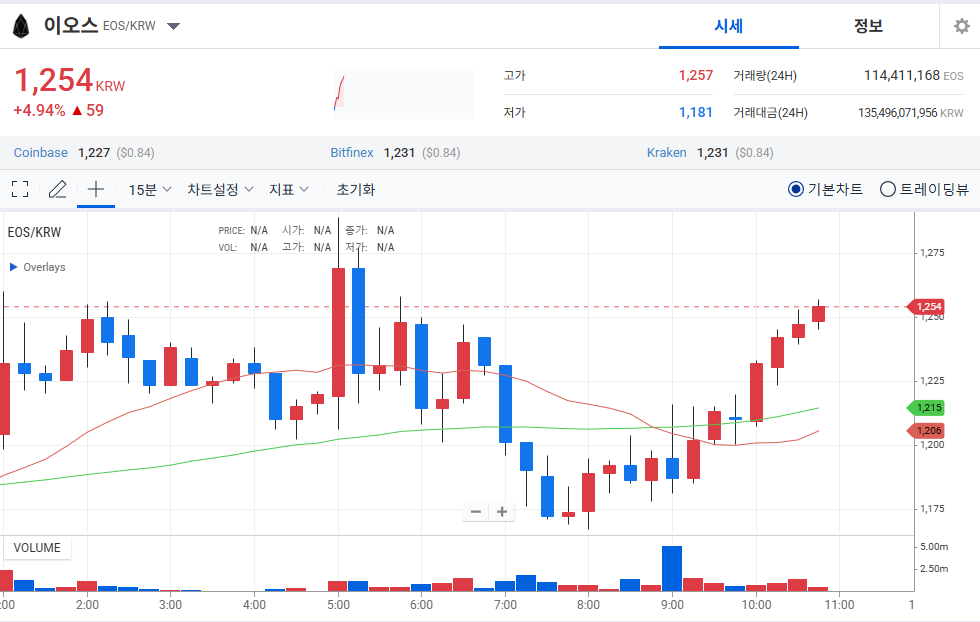Image resolution: width=980 pixels, height=622 pixels.
Task: Click the 9:00 time axis label
Action: point(672,604)
